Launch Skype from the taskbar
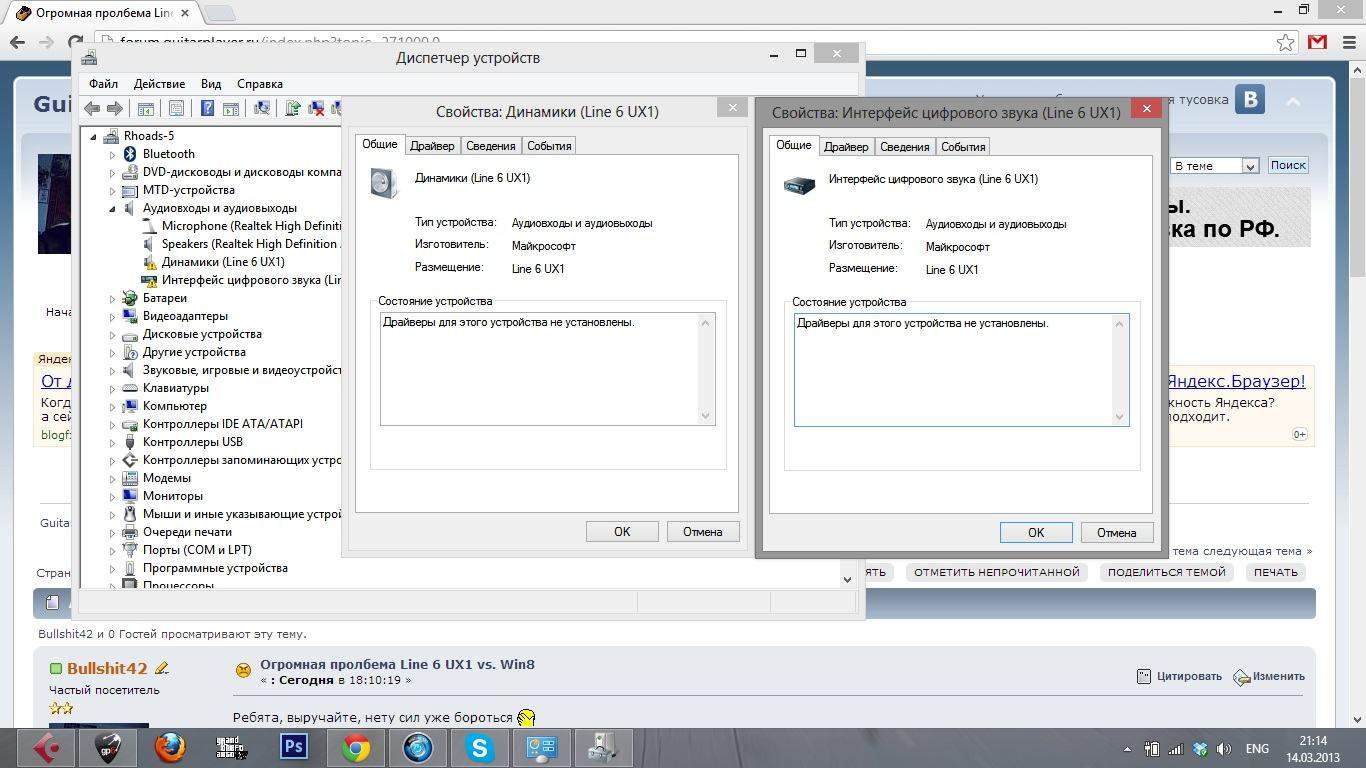The image size is (1366, 768). [479, 747]
